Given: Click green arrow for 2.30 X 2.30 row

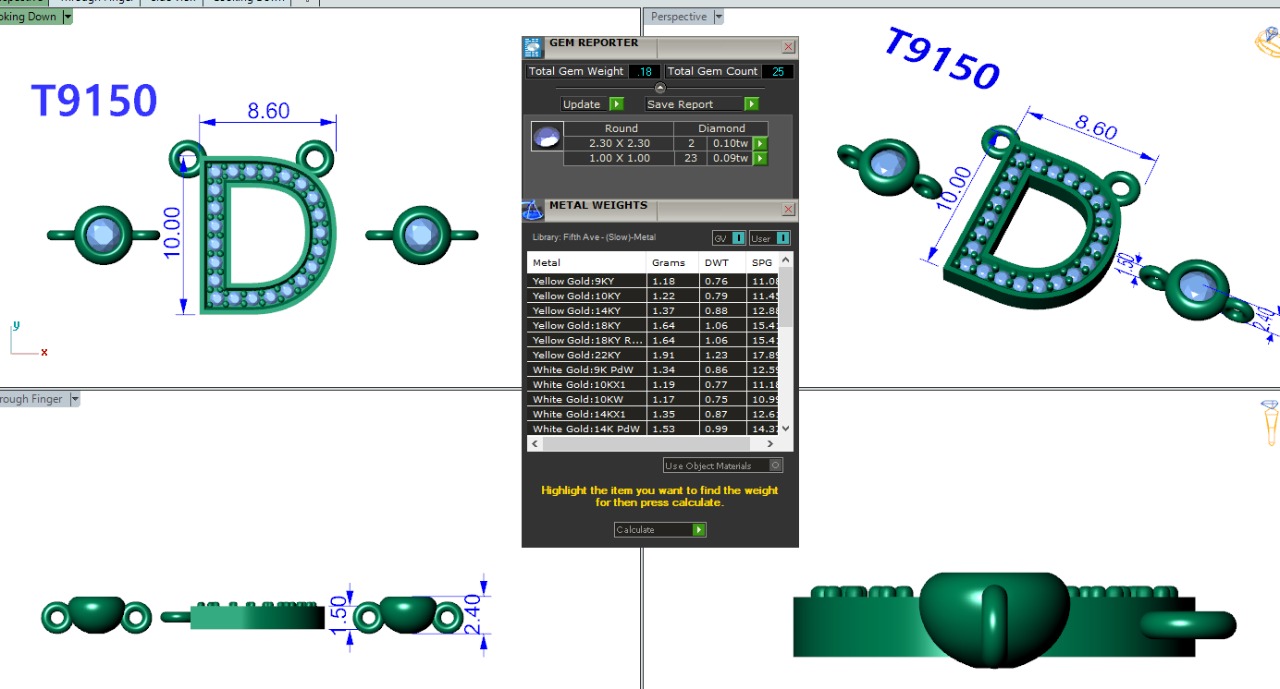Looking at the screenshot, I should [x=760, y=144].
